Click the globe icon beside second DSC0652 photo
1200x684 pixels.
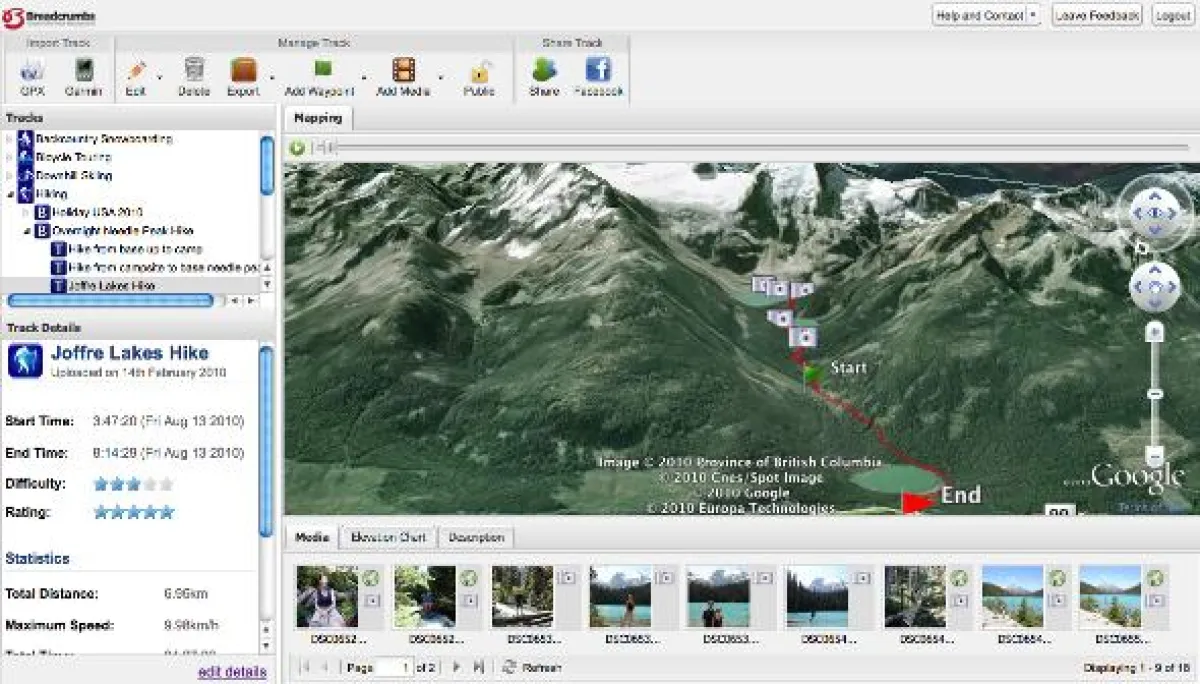(469, 578)
